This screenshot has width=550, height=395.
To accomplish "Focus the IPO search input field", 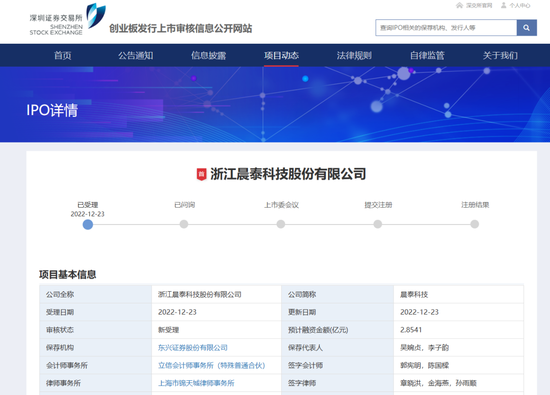I will [x=446, y=28].
